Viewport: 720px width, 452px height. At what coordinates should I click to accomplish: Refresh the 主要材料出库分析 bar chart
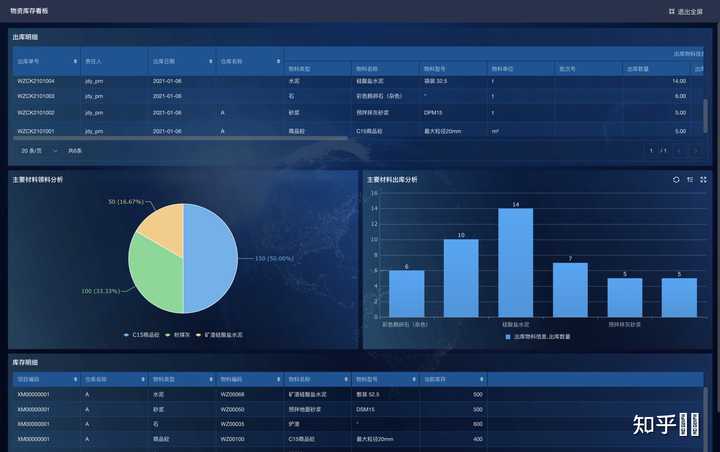(x=676, y=180)
